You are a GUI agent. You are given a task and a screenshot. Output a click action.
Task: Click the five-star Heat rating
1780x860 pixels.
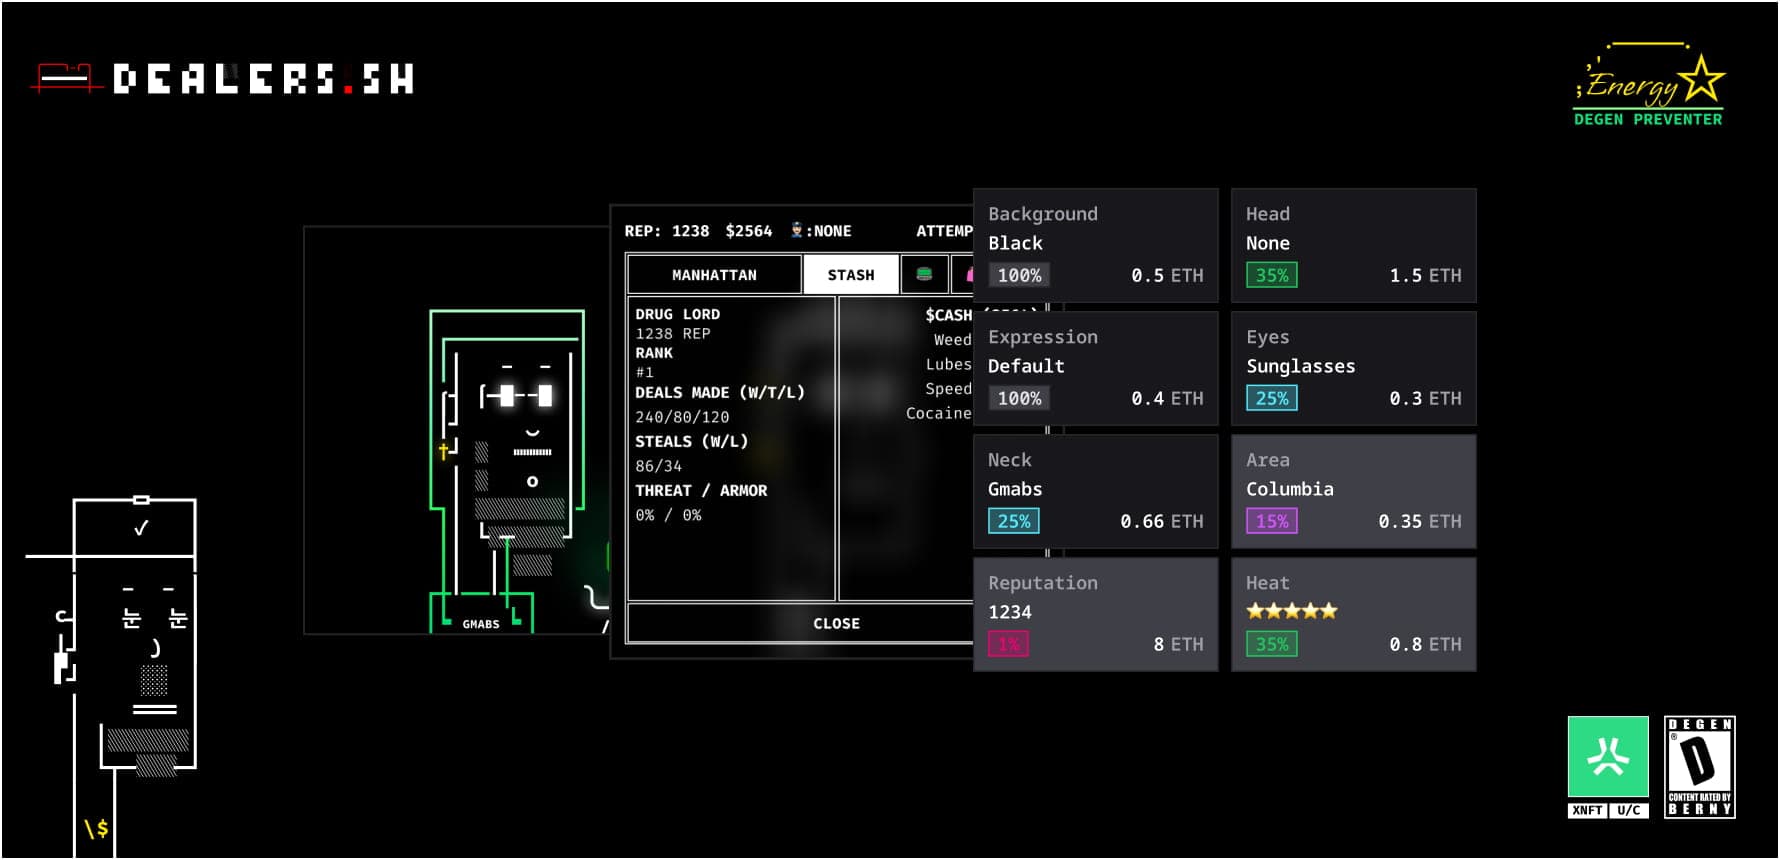coord(1291,611)
